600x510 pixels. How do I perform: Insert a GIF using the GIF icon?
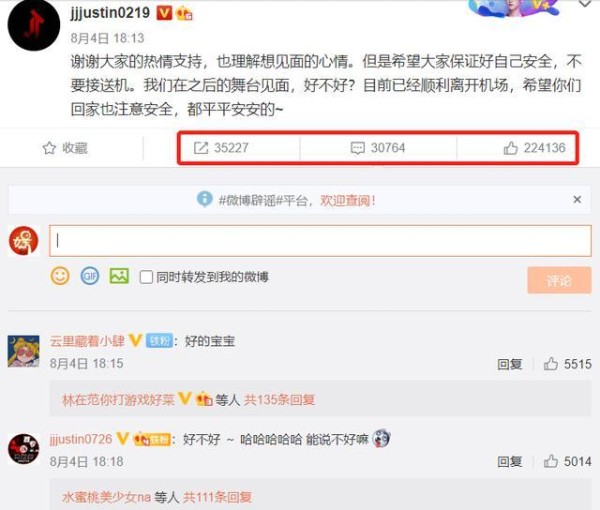[90, 276]
